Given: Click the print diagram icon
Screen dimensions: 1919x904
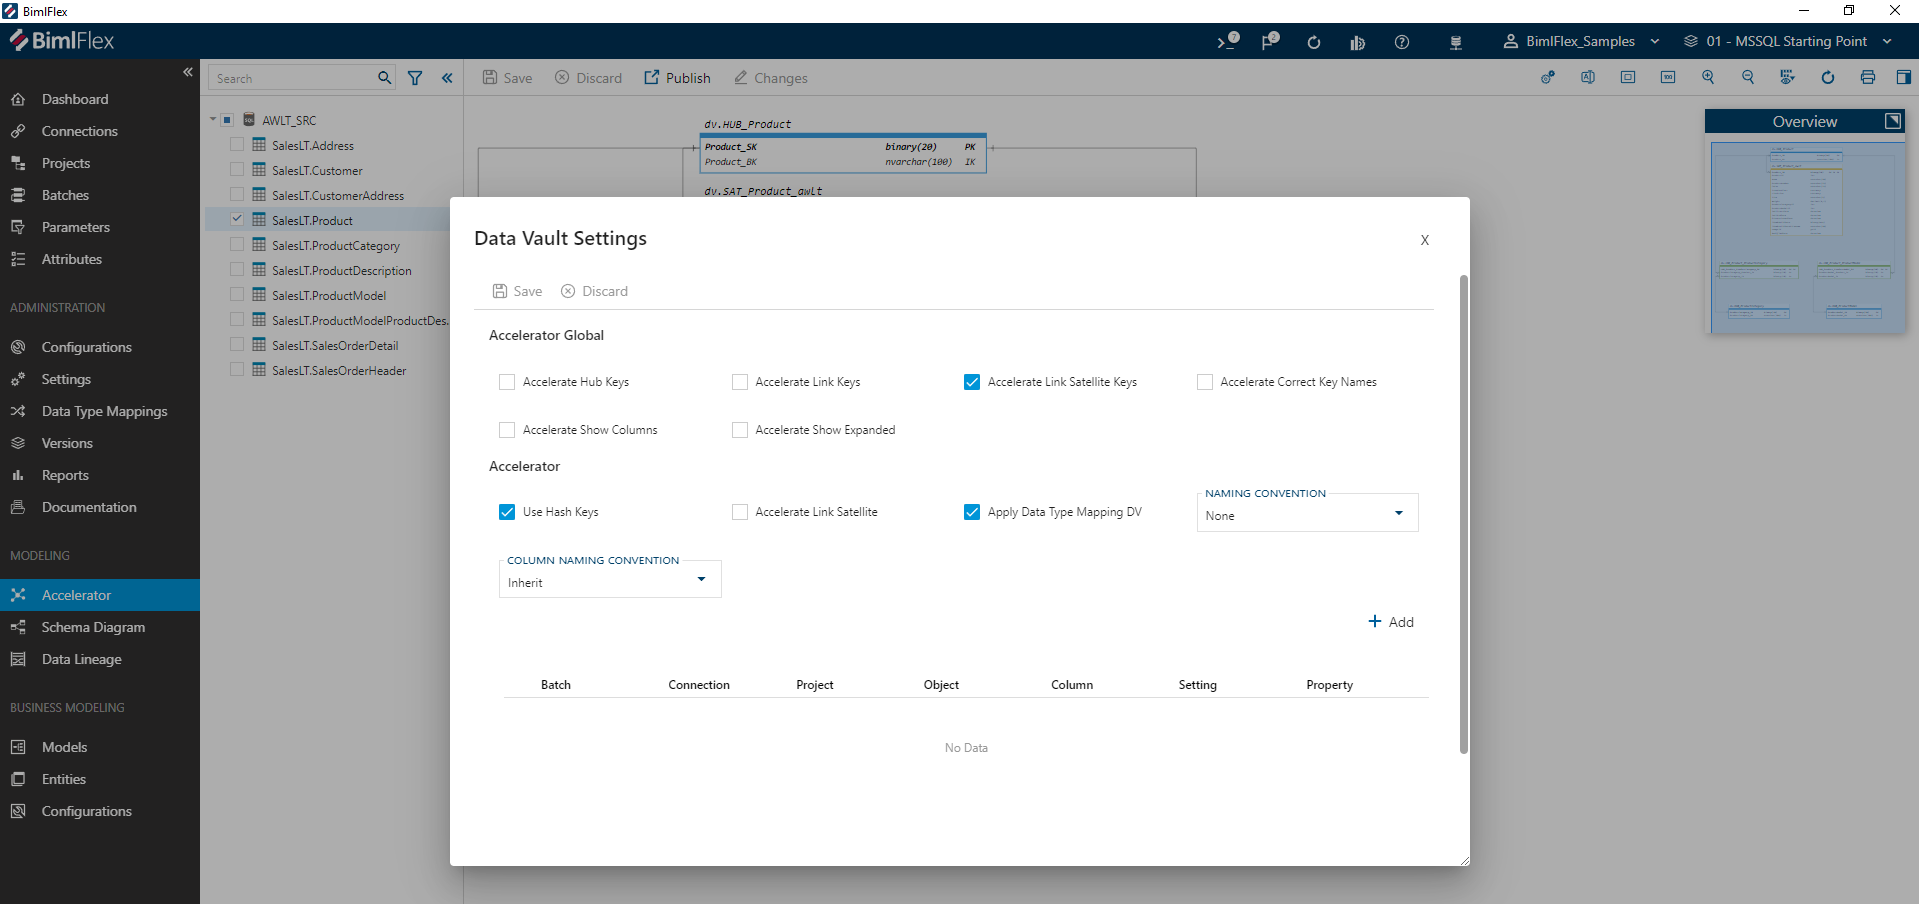Looking at the screenshot, I should click(1867, 78).
